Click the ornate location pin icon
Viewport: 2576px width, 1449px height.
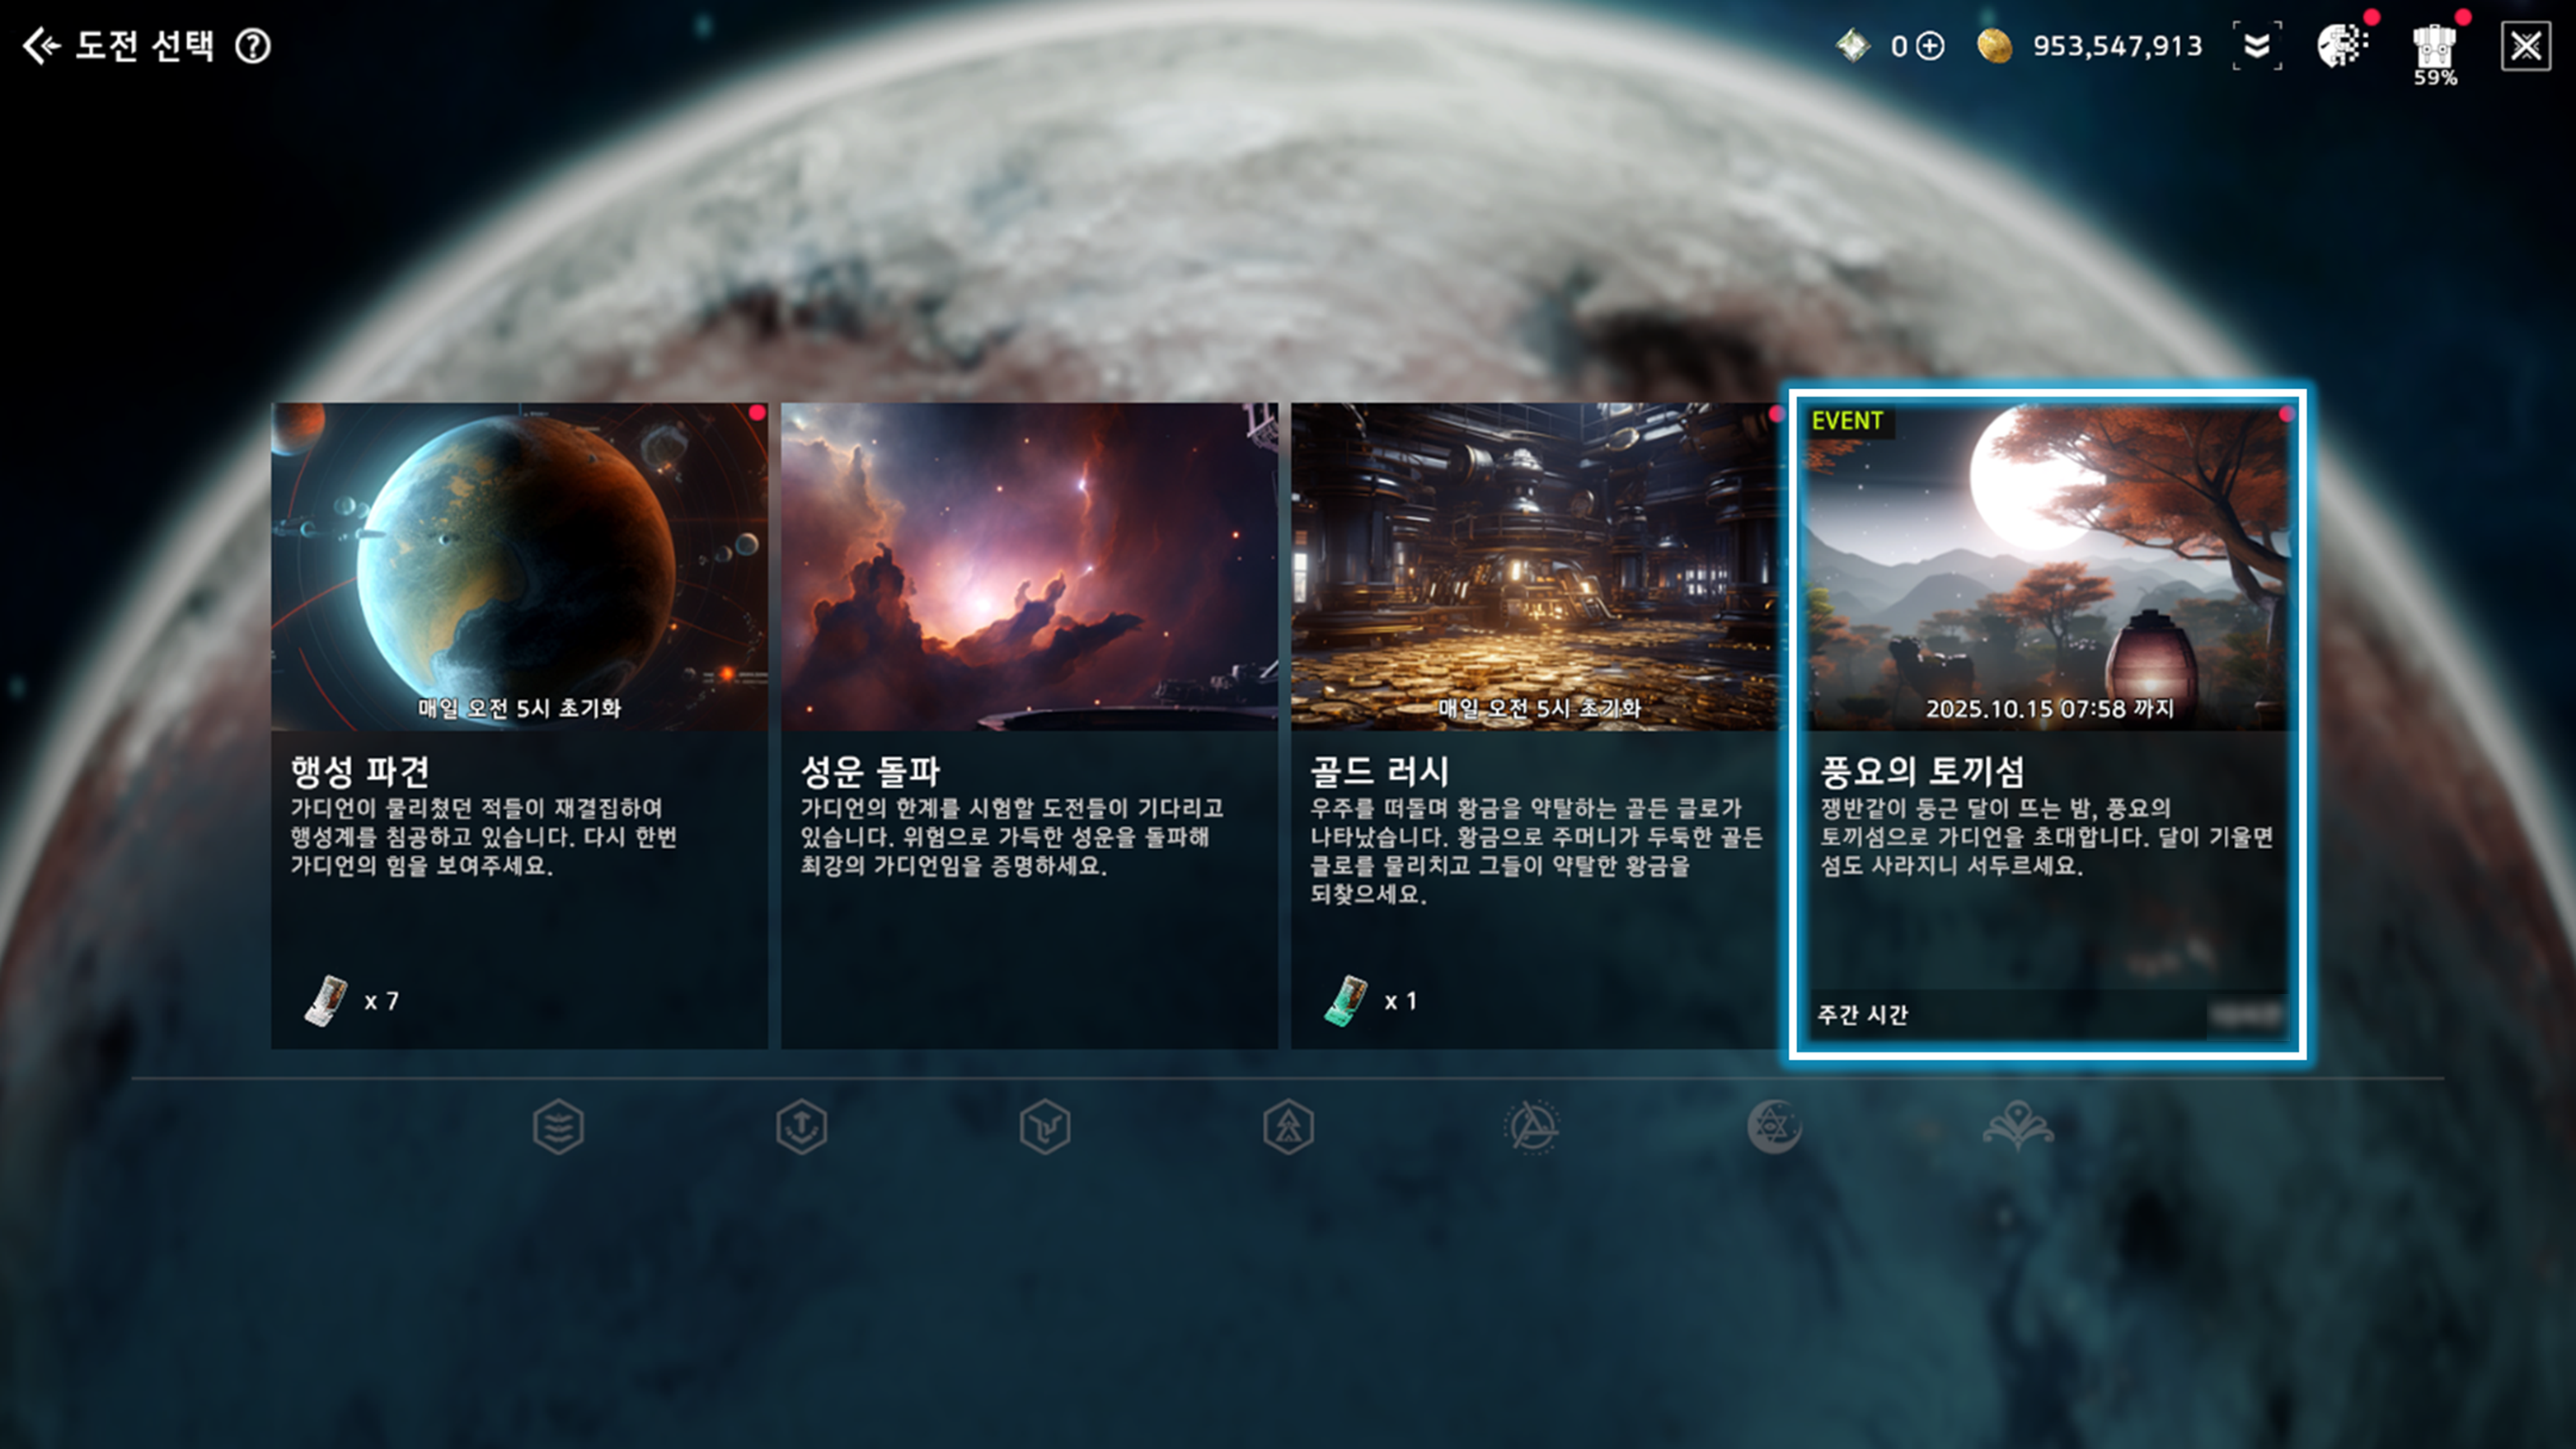(x=2018, y=1125)
